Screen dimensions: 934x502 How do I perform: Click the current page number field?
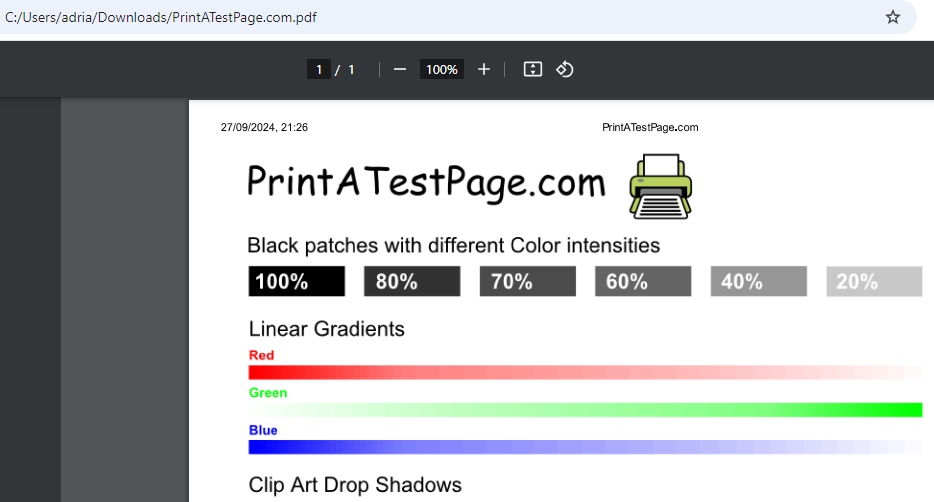point(319,70)
